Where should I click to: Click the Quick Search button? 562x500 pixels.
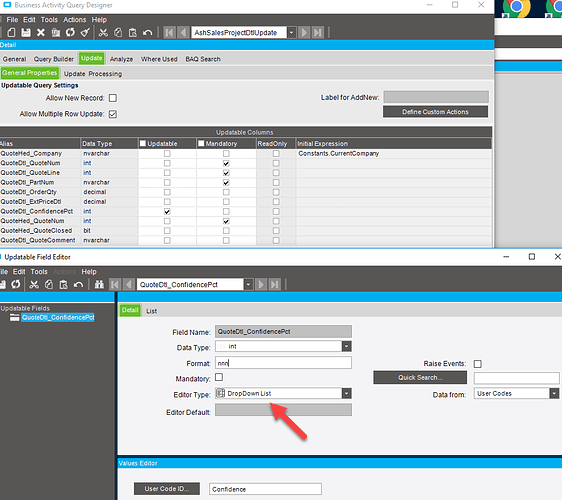420,377
